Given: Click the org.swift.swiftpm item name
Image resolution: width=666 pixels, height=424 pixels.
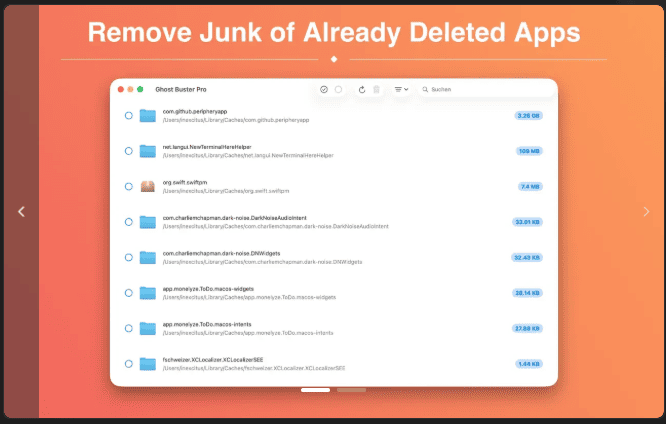Looking at the screenshot, I should click(185, 182).
